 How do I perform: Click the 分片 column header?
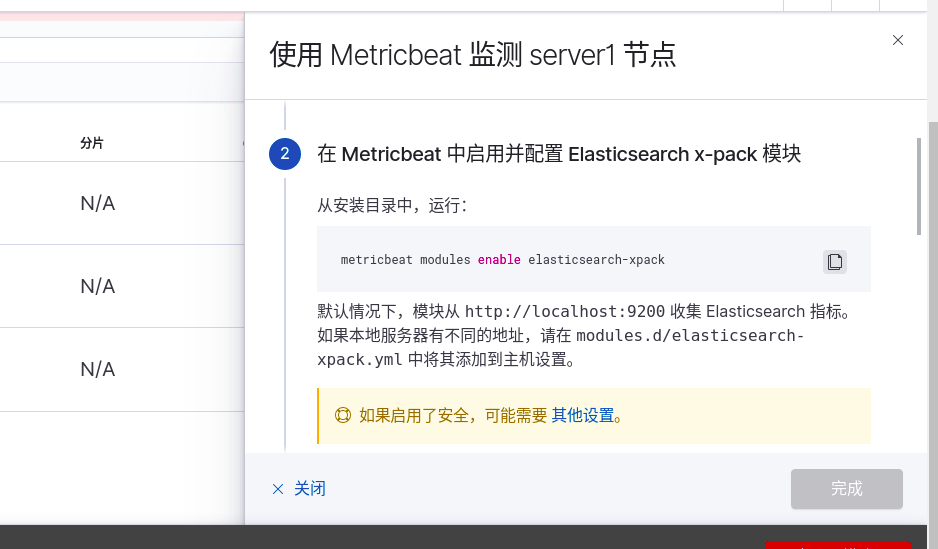click(92, 143)
